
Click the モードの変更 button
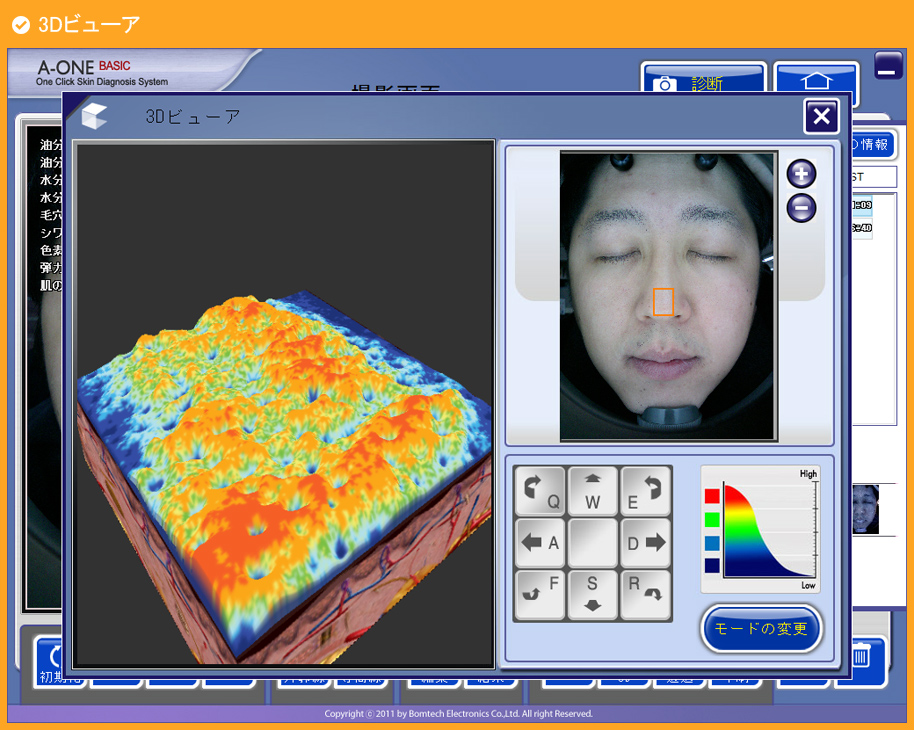[761, 629]
